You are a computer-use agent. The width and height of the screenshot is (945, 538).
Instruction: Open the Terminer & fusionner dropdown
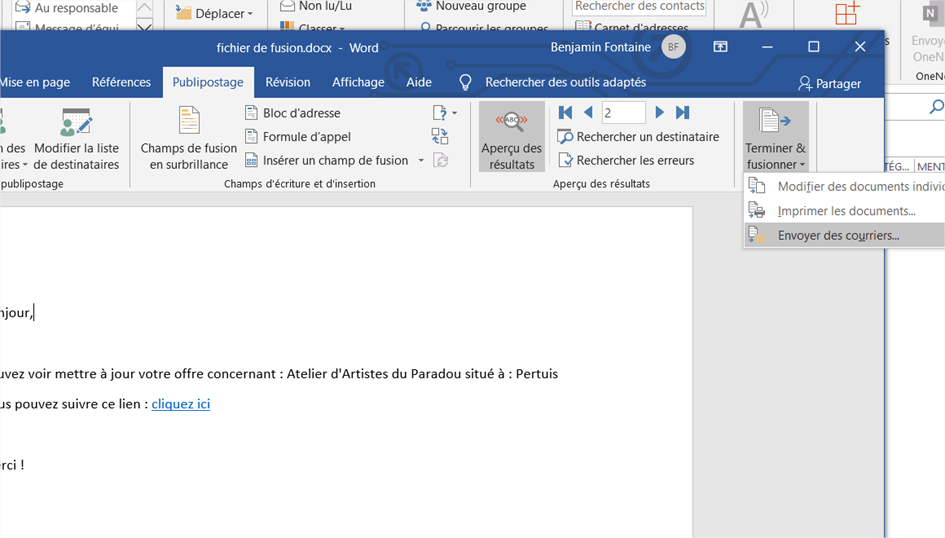tap(775, 137)
